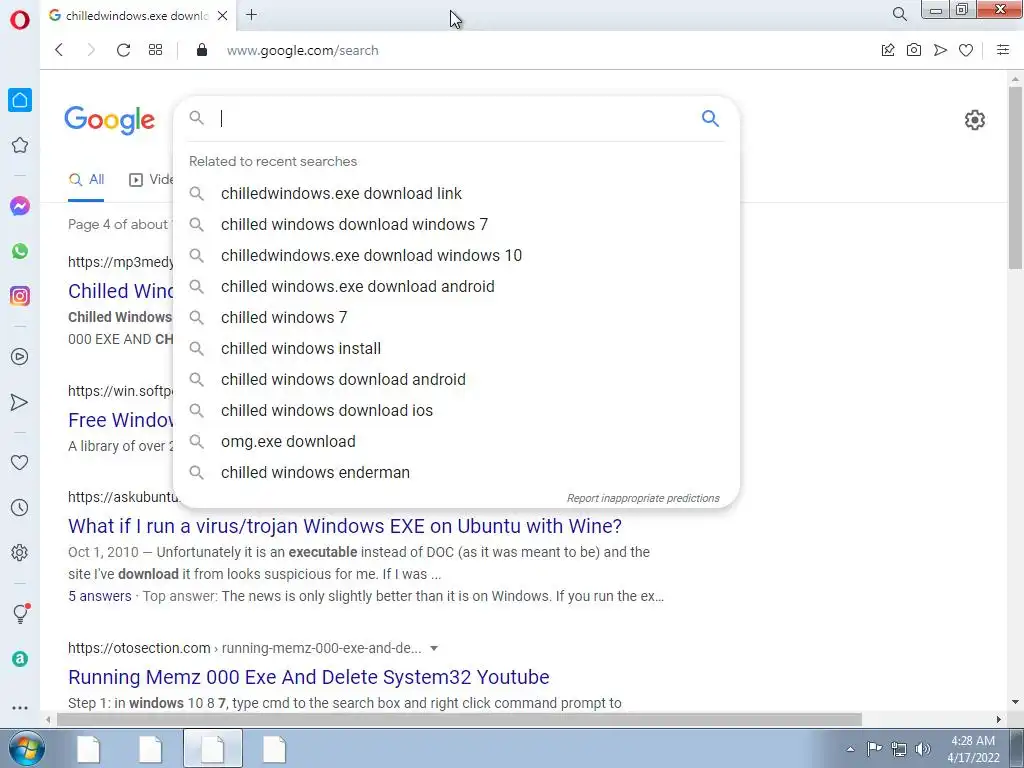This screenshot has width=1024, height=768.
Task: Select the Videos results tab
Action: point(152,180)
